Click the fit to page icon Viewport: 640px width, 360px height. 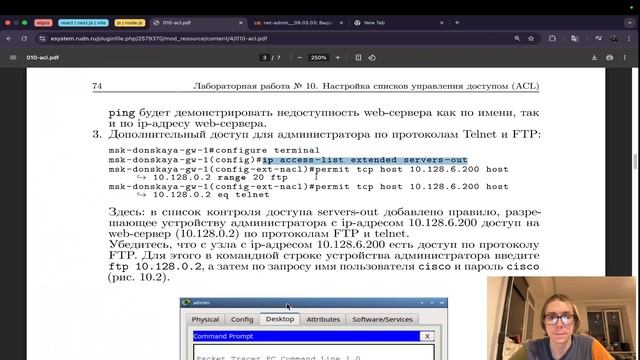click(x=358, y=58)
